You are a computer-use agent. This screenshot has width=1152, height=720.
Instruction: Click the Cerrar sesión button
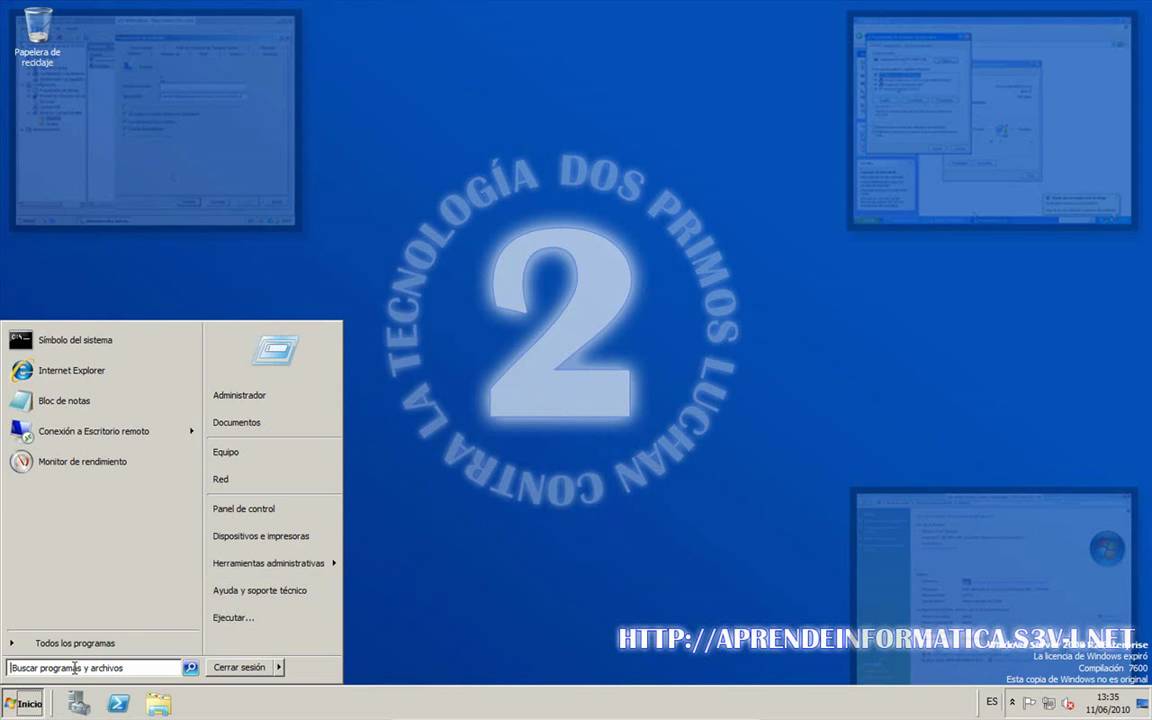click(x=240, y=667)
